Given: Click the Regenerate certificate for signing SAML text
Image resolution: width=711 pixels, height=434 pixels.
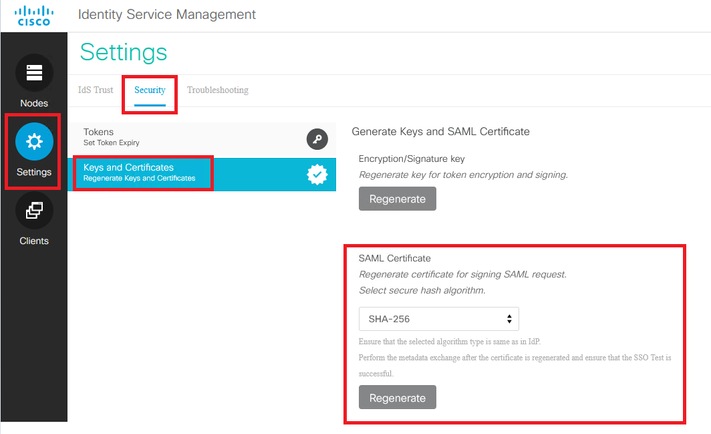Looking at the screenshot, I should pyautogui.click(x=463, y=274).
